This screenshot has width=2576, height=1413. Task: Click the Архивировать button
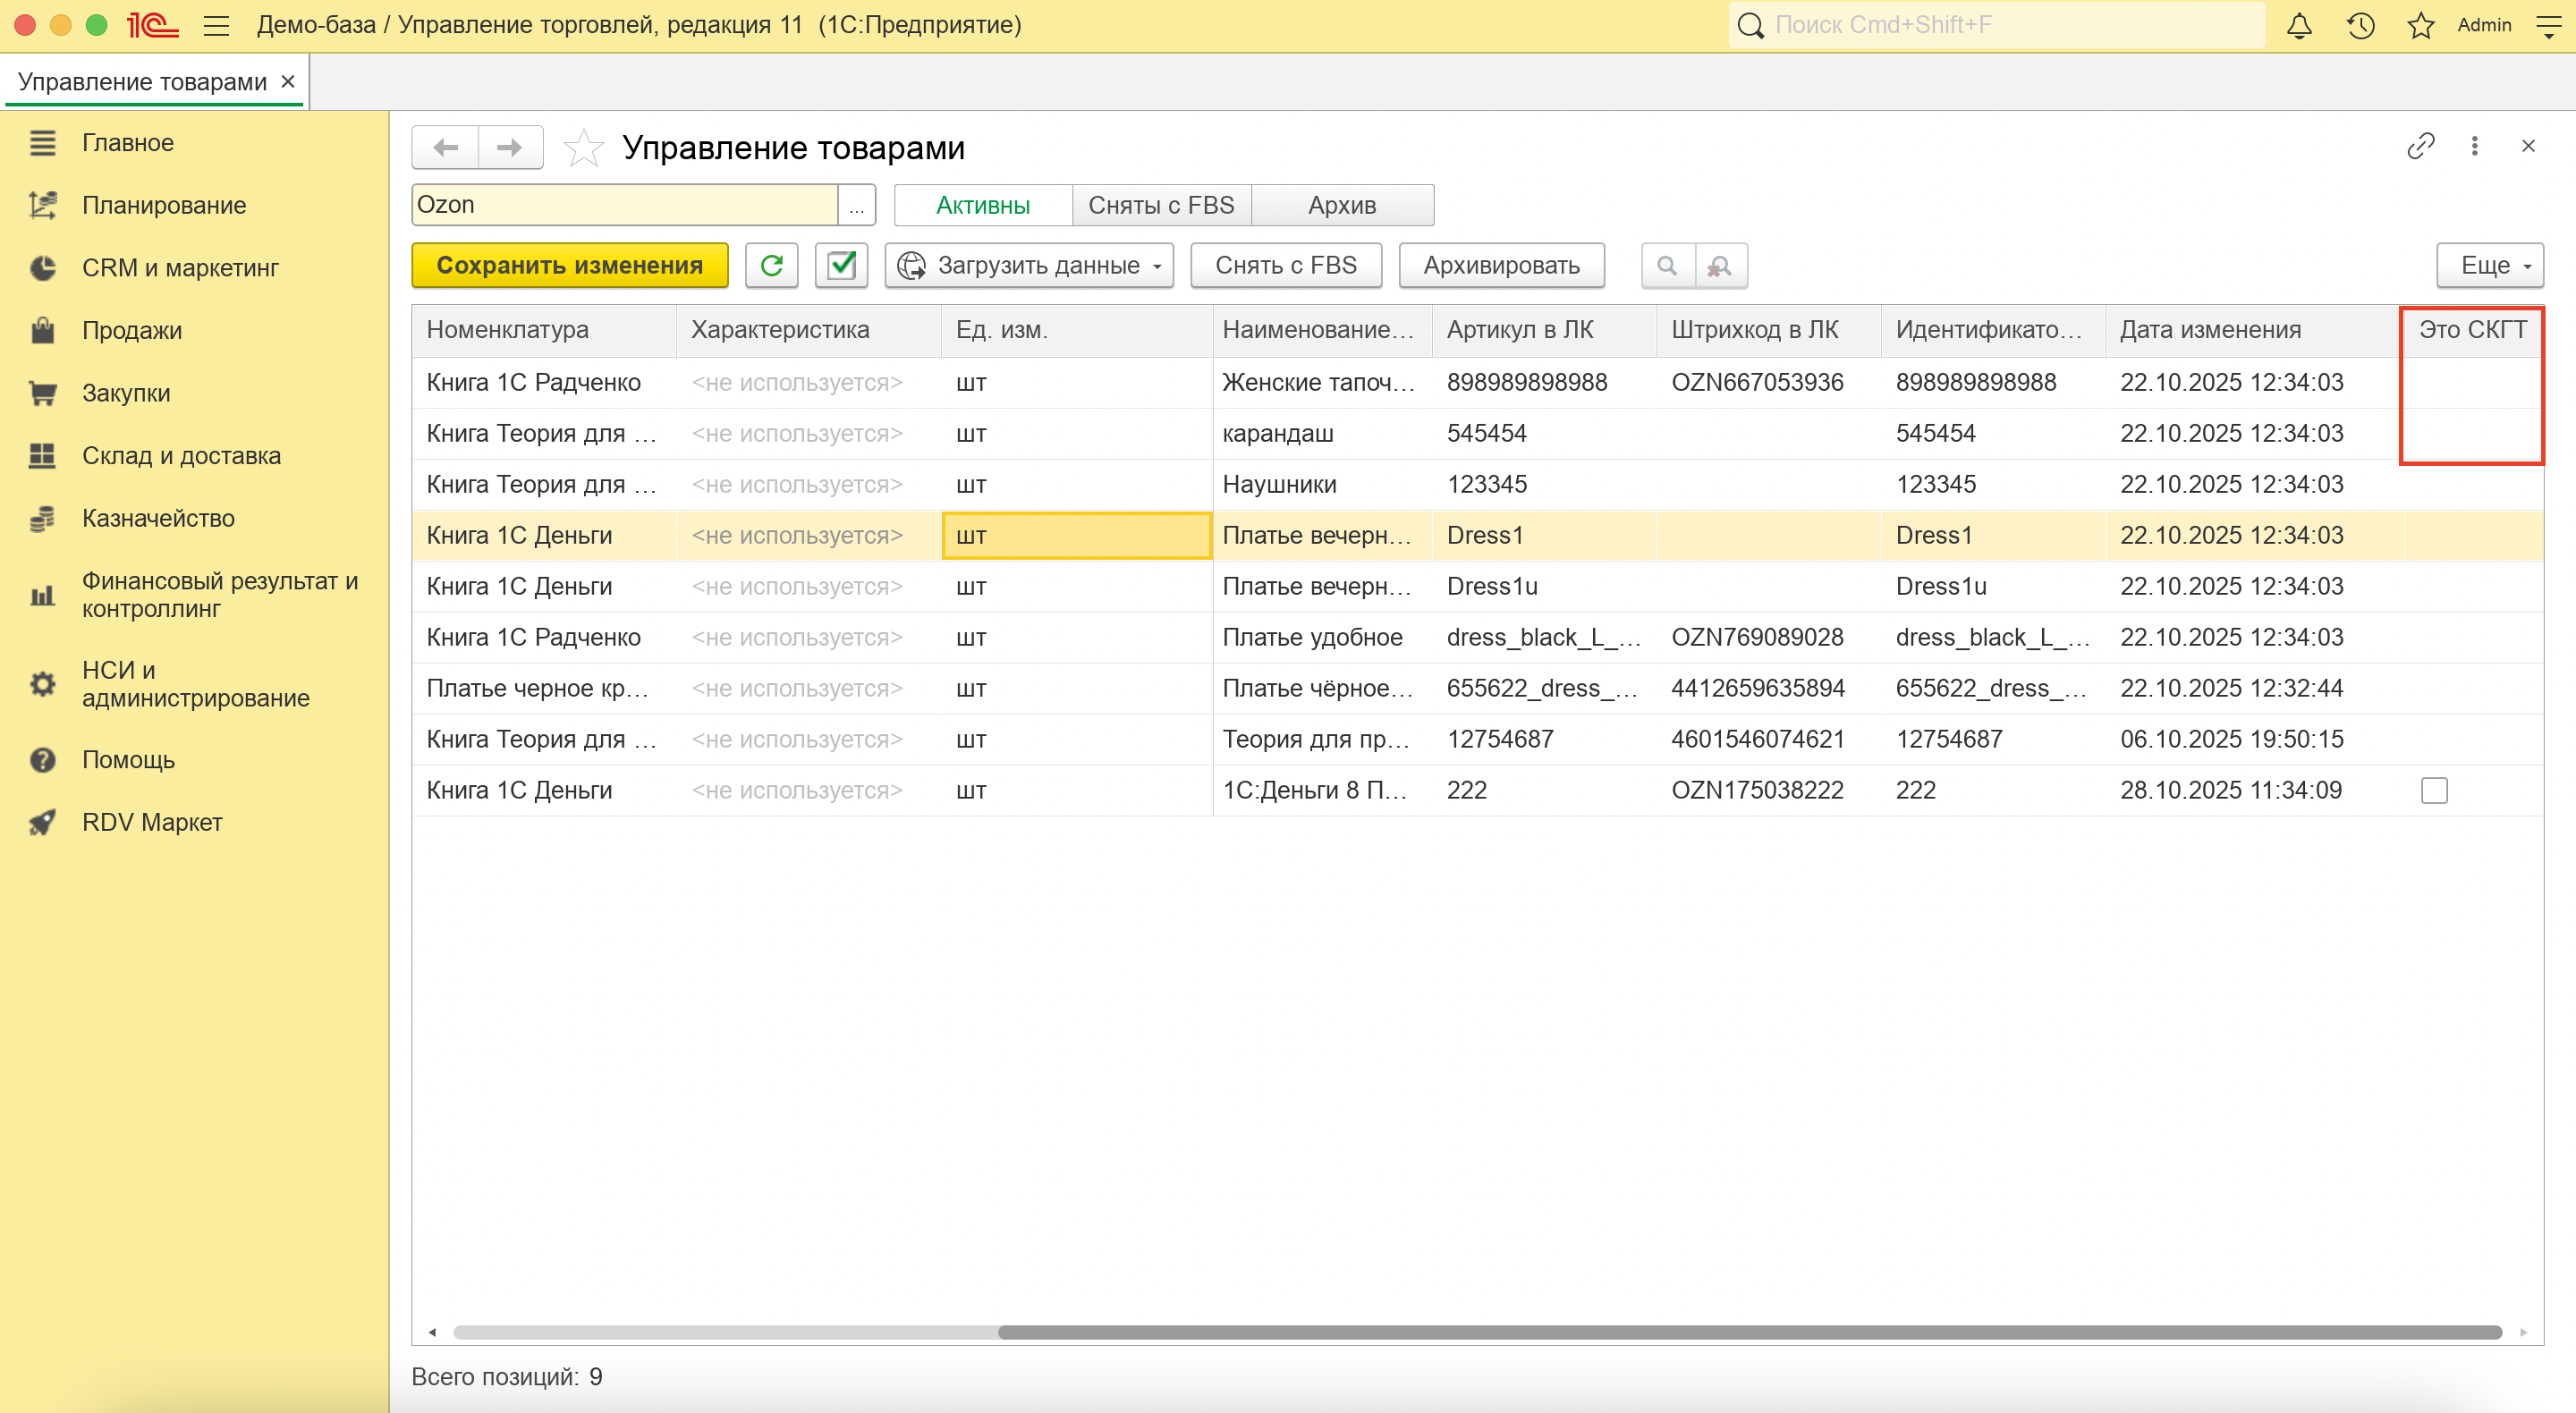tap(1501, 265)
